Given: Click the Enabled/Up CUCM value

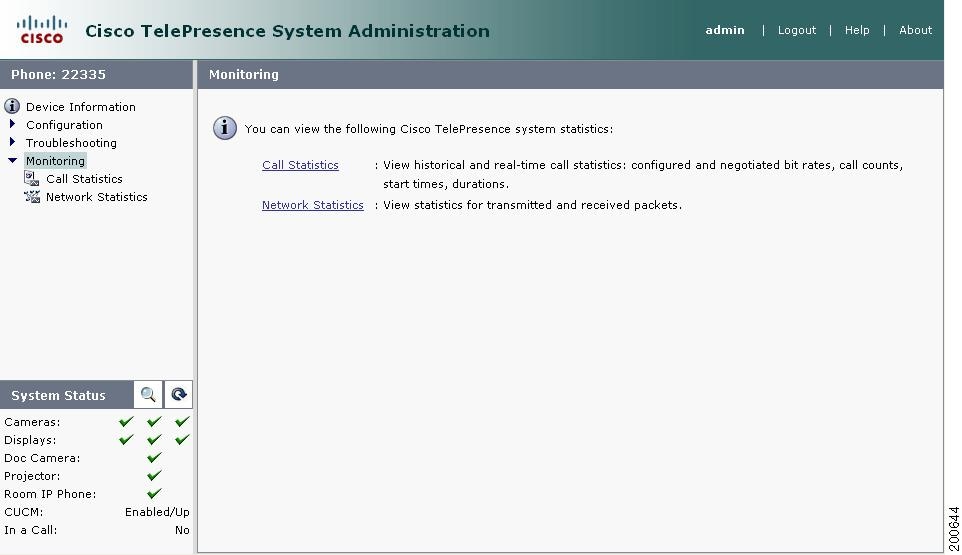Looking at the screenshot, I should click(x=157, y=512).
